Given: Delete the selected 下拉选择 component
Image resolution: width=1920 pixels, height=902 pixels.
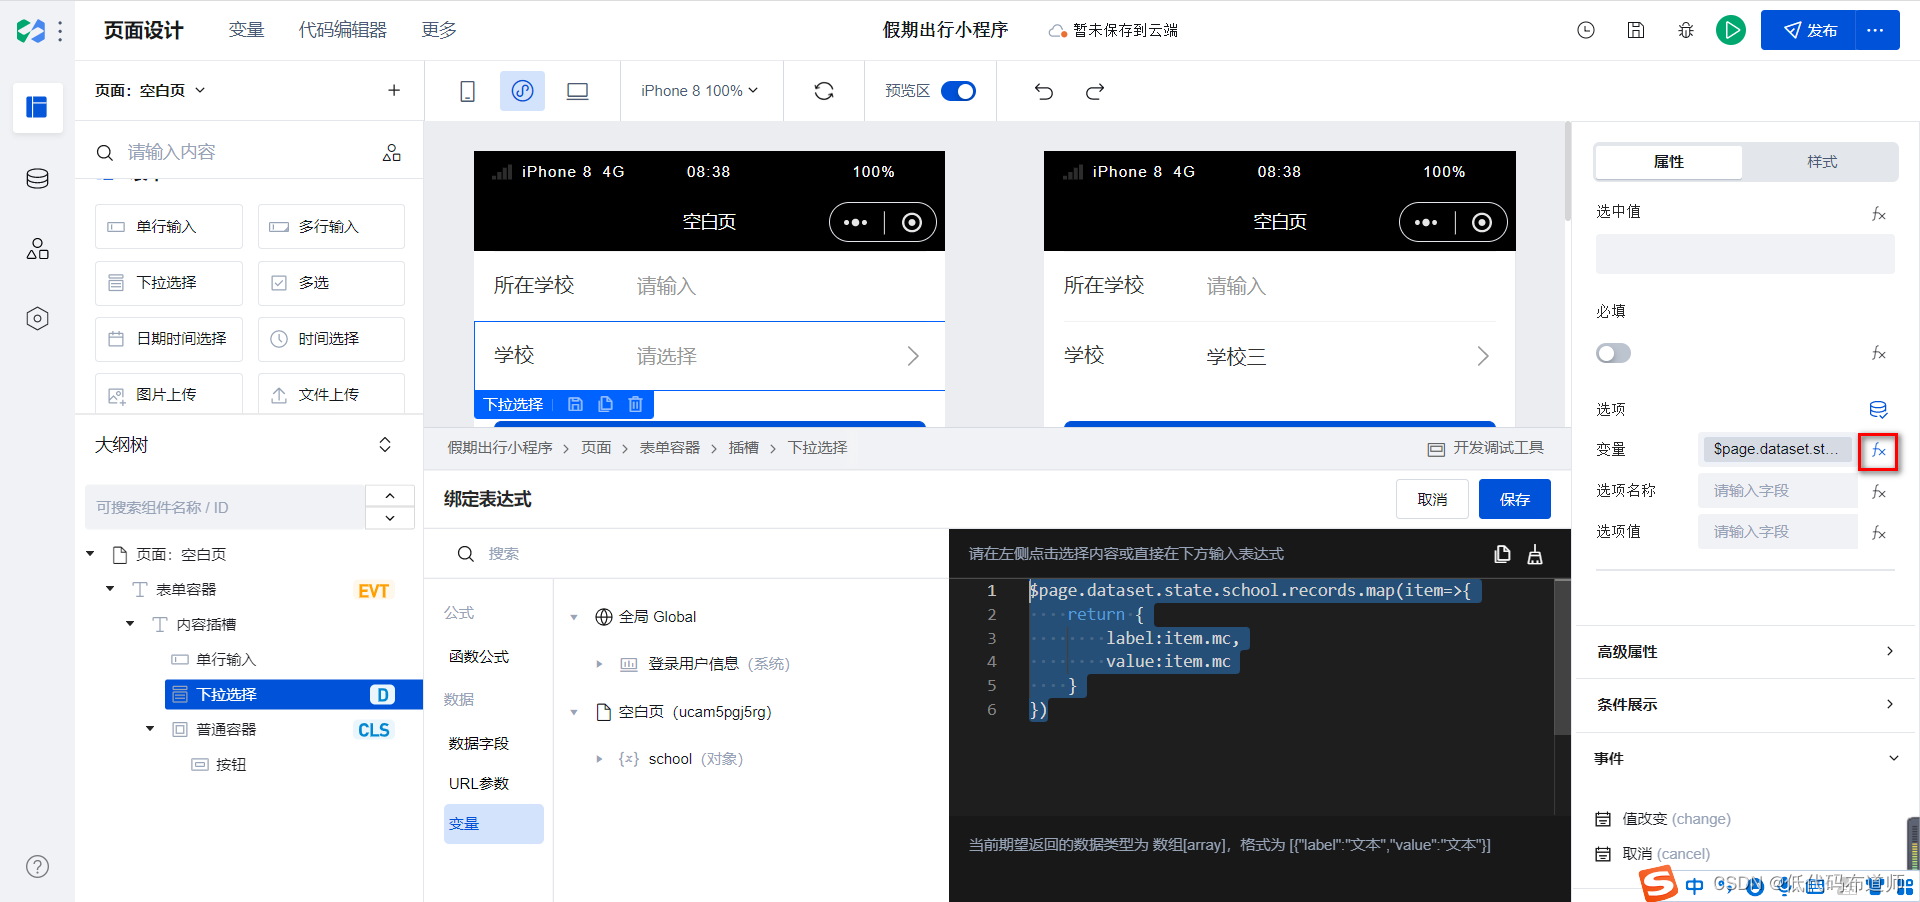Looking at the screenshot, I should (x=635, y=404).
